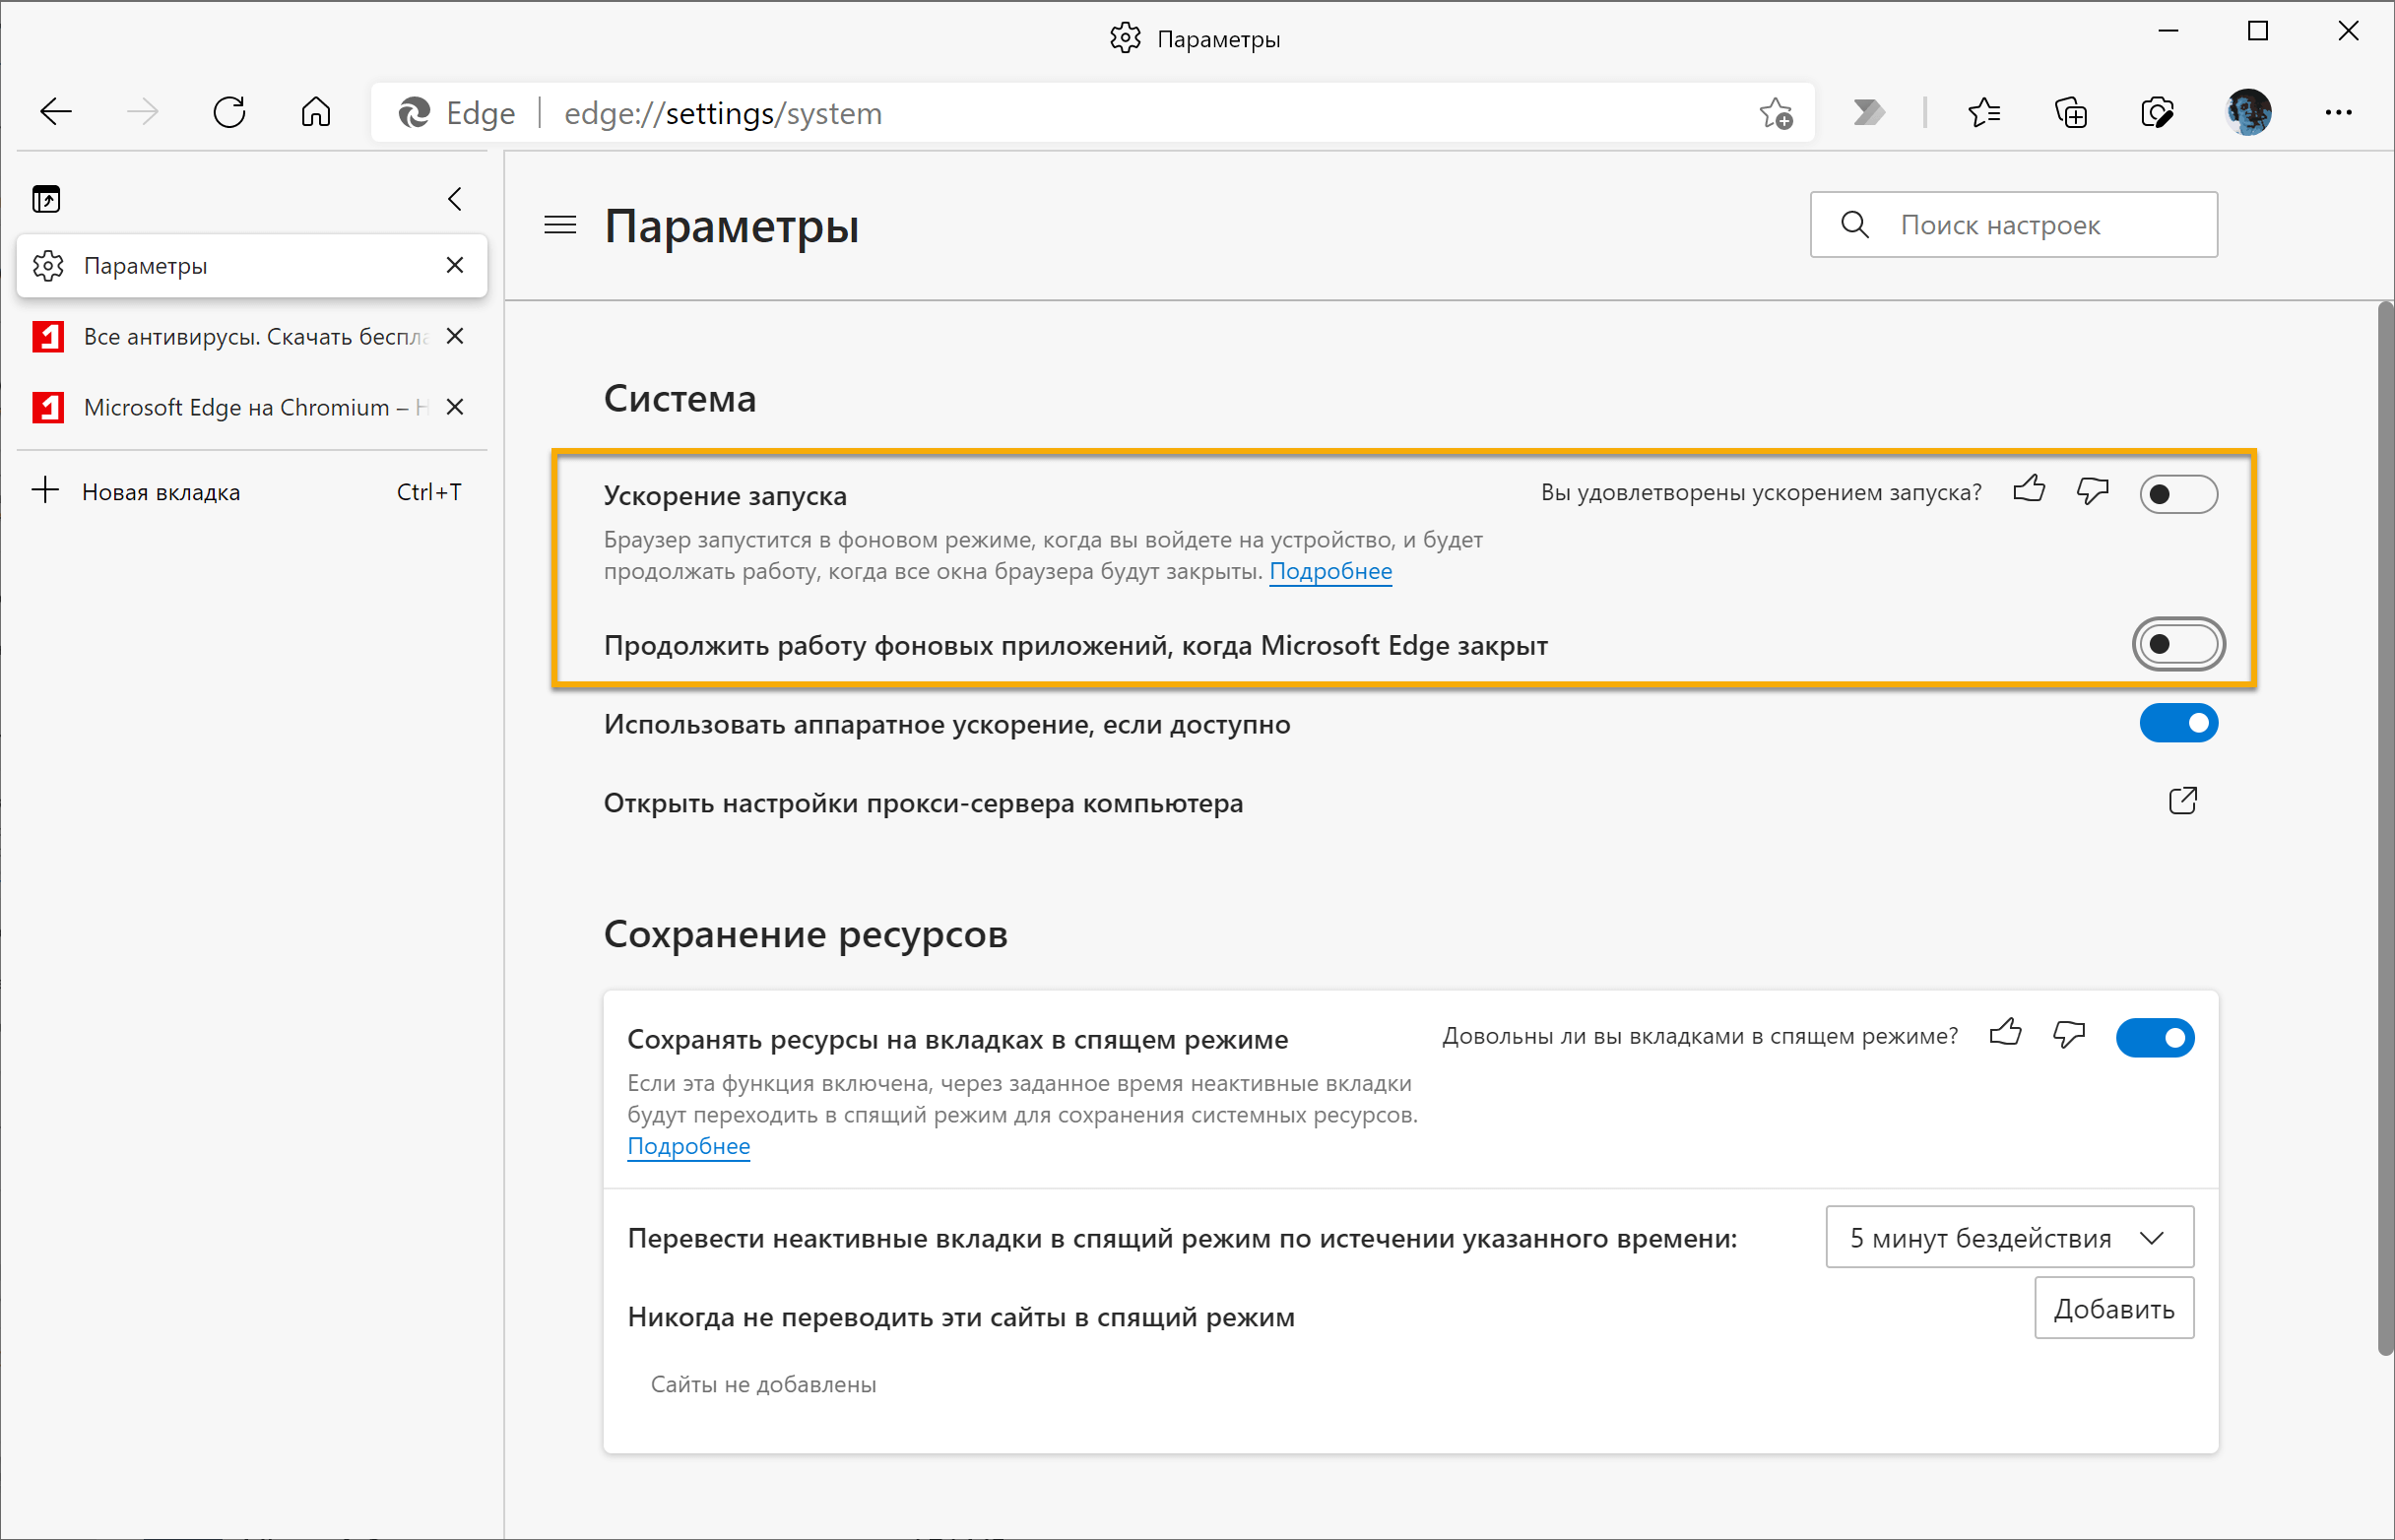Image resolution: width=2395 pixels, height=1540 pixels.
Task: Click the collections icon
Action: pos(2072,113)
